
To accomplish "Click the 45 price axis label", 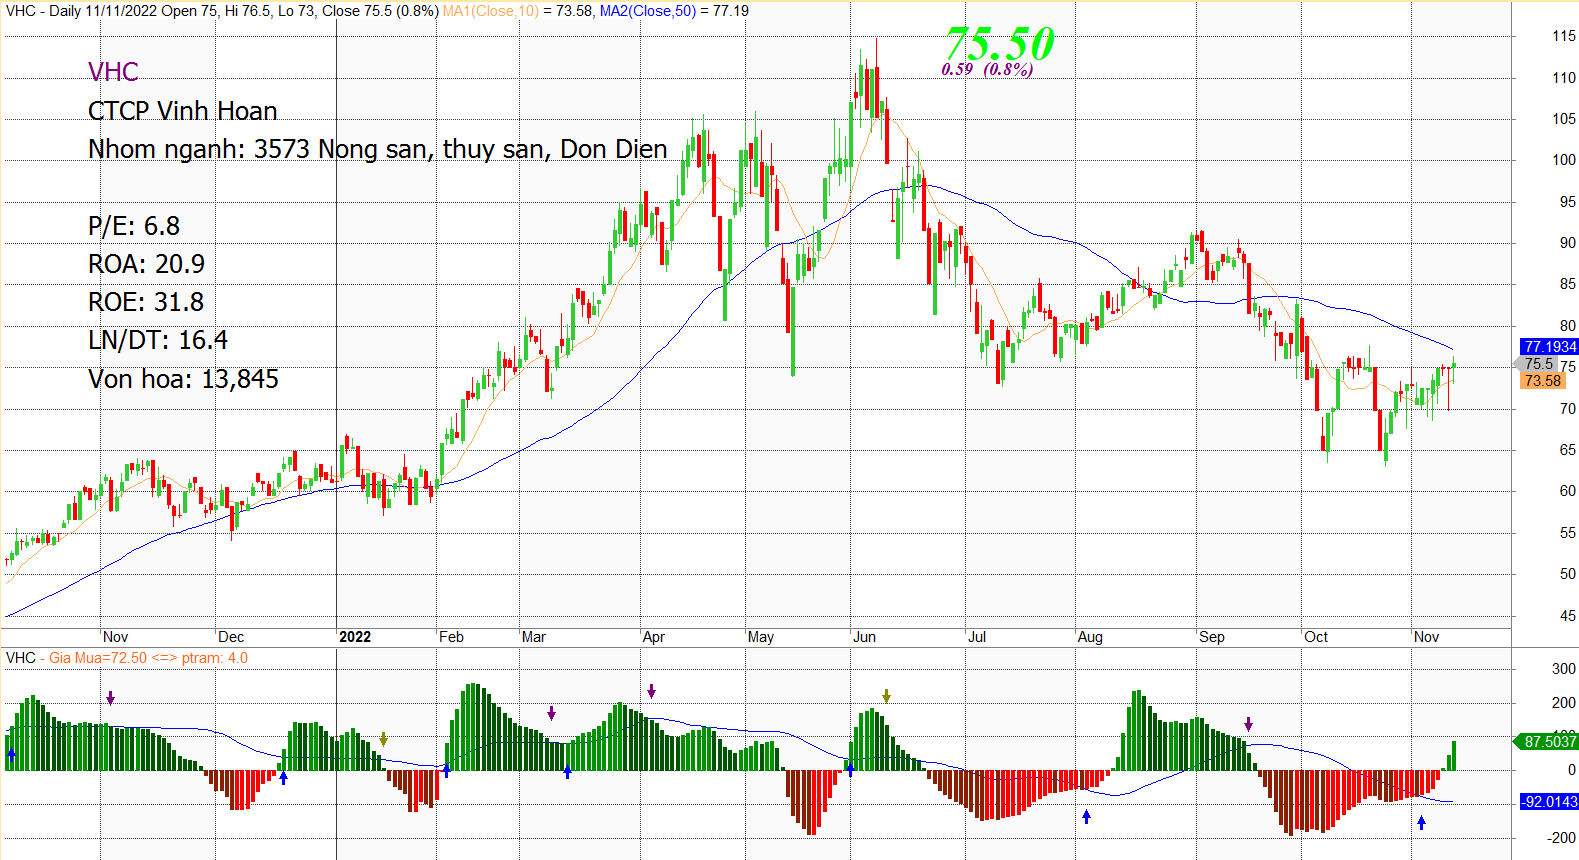I will tap(1567, 616).
